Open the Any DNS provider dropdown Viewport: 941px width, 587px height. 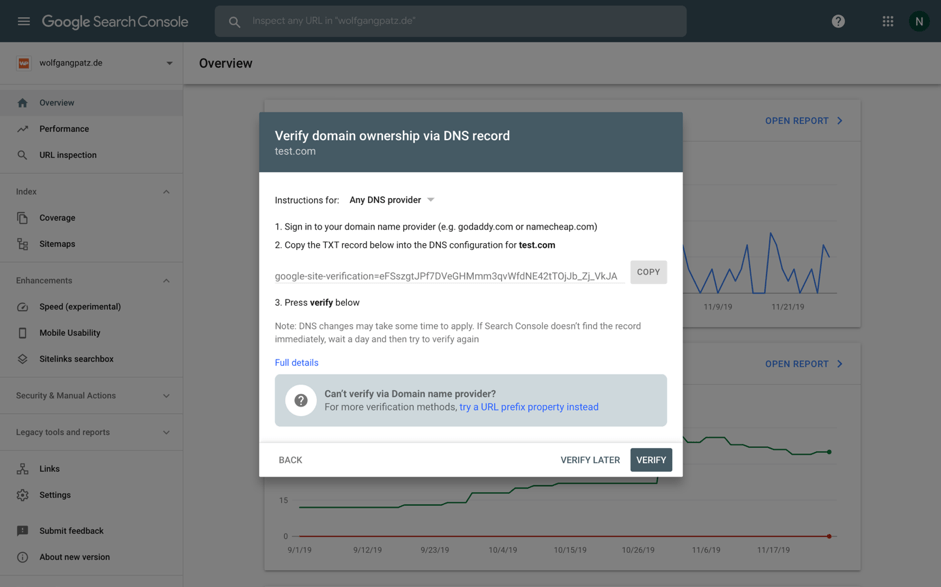tap(391, 200)
